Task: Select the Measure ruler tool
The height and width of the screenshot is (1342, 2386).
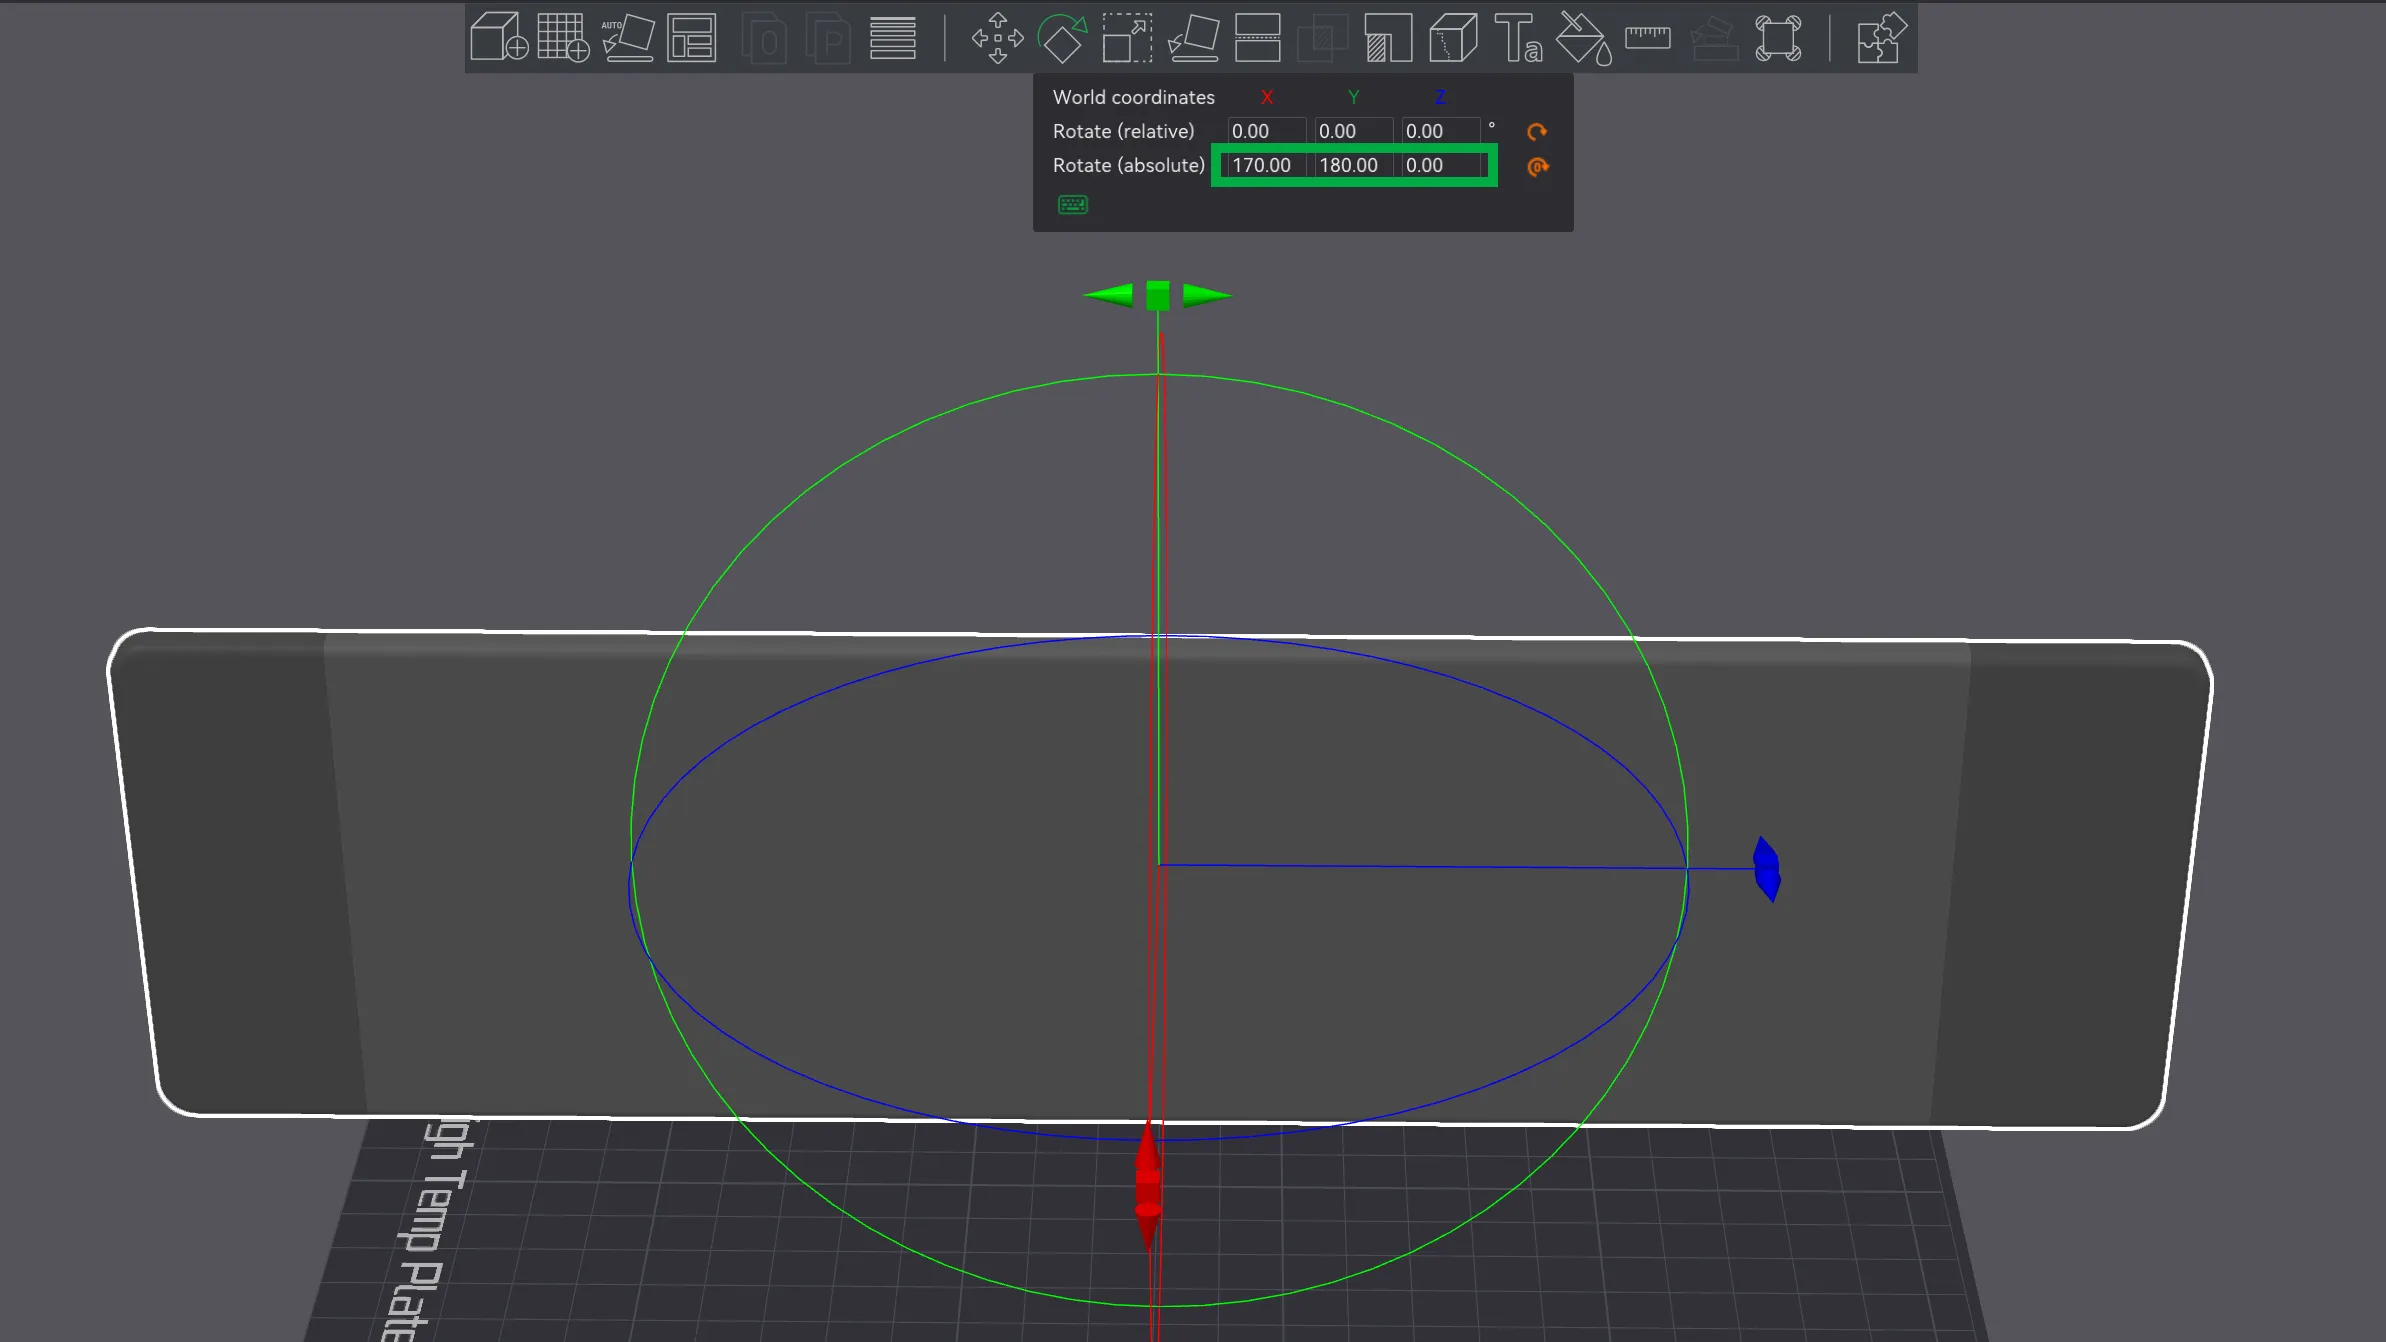Action: (1648, 38)
